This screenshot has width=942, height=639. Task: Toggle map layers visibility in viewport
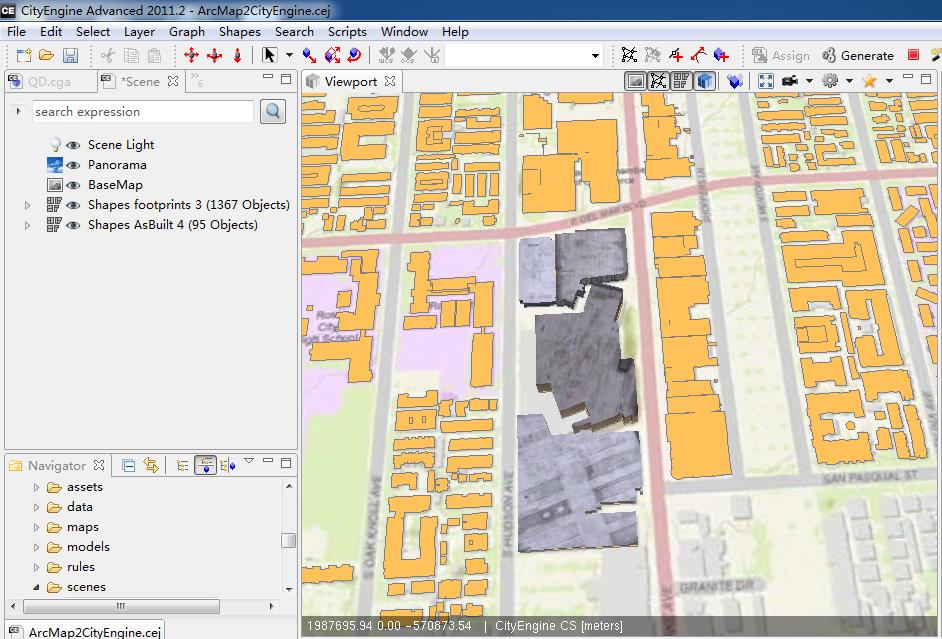636,80
